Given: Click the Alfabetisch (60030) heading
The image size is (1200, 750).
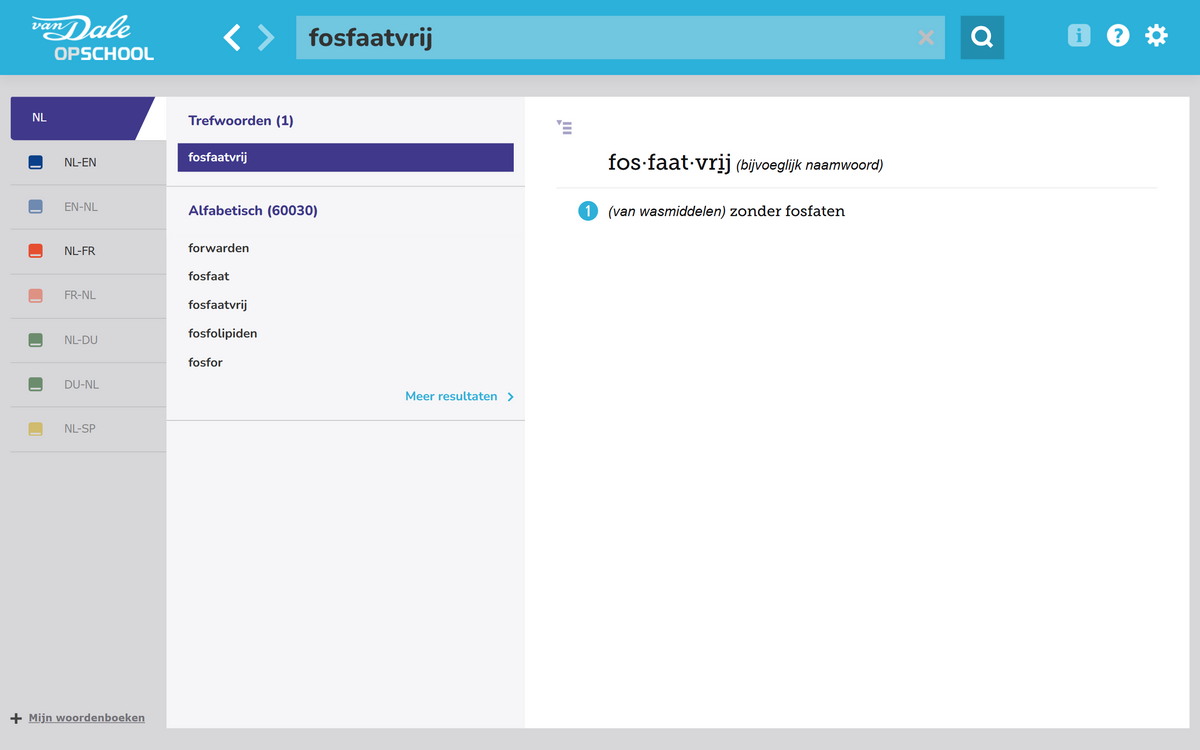Looking at the screenshot, I should (253, 211).
